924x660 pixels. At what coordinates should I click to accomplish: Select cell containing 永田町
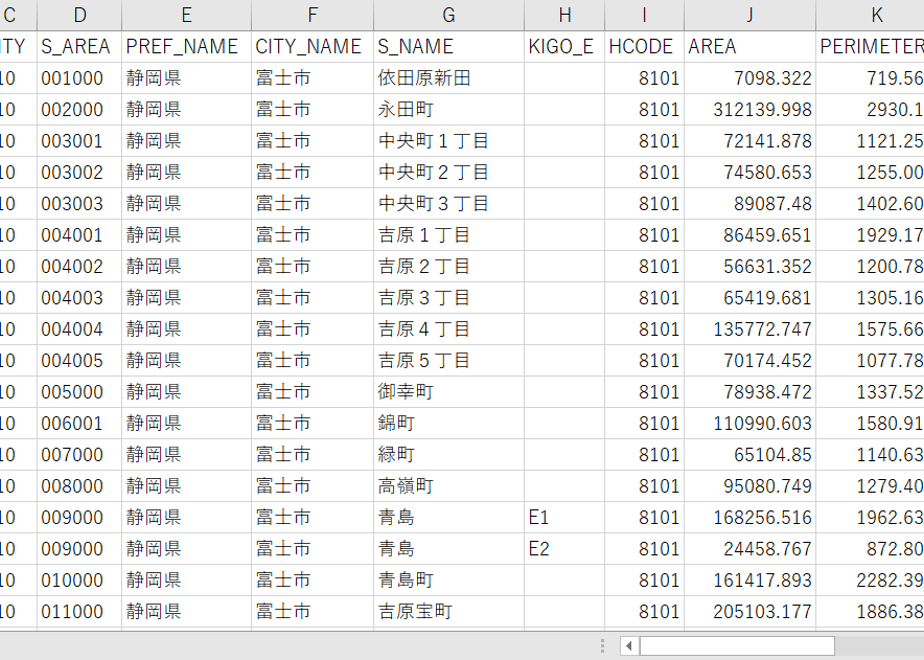448,109
